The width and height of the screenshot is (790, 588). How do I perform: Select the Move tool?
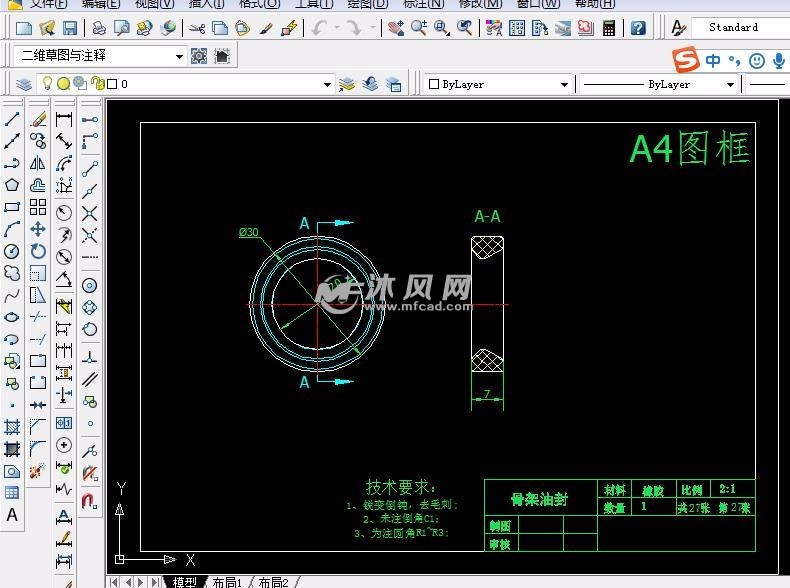(38, 229)
